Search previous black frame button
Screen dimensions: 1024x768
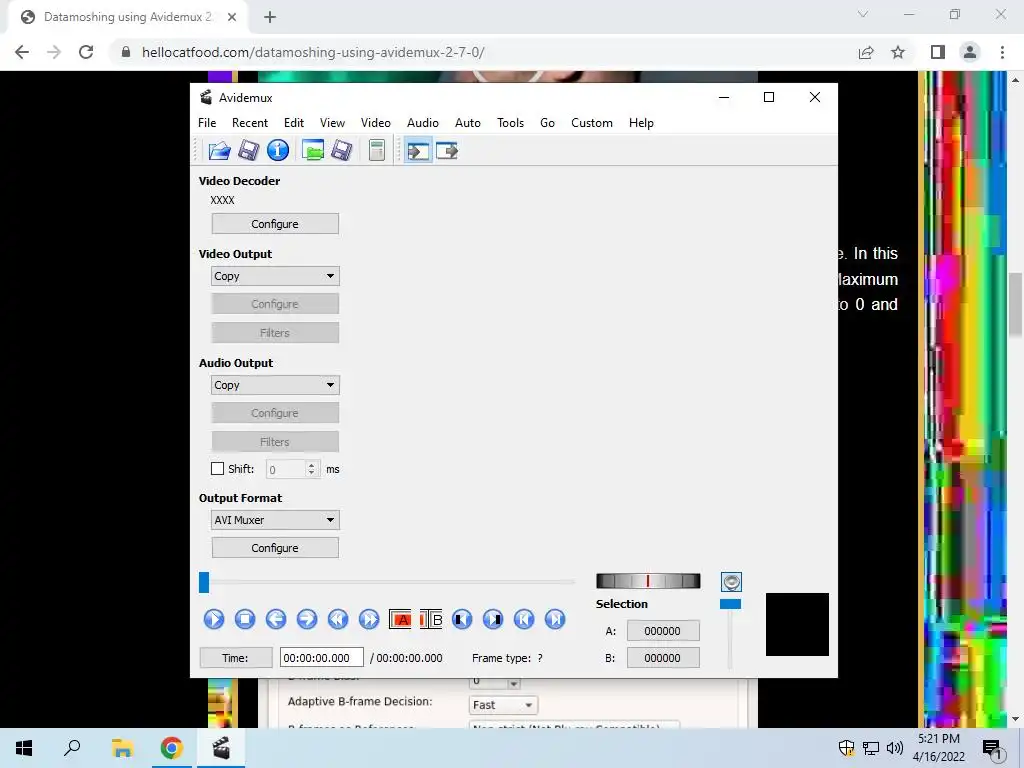pos(462,619)
